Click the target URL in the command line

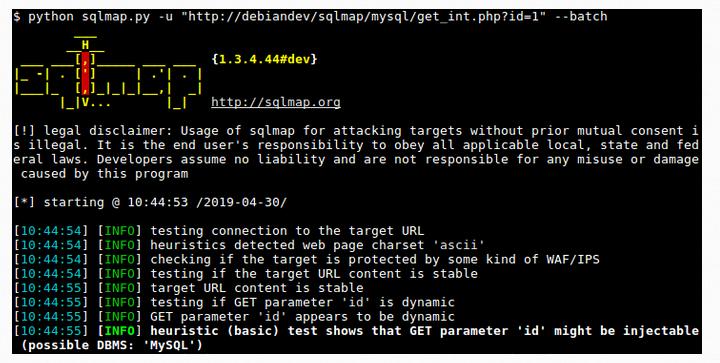[363, 17]
